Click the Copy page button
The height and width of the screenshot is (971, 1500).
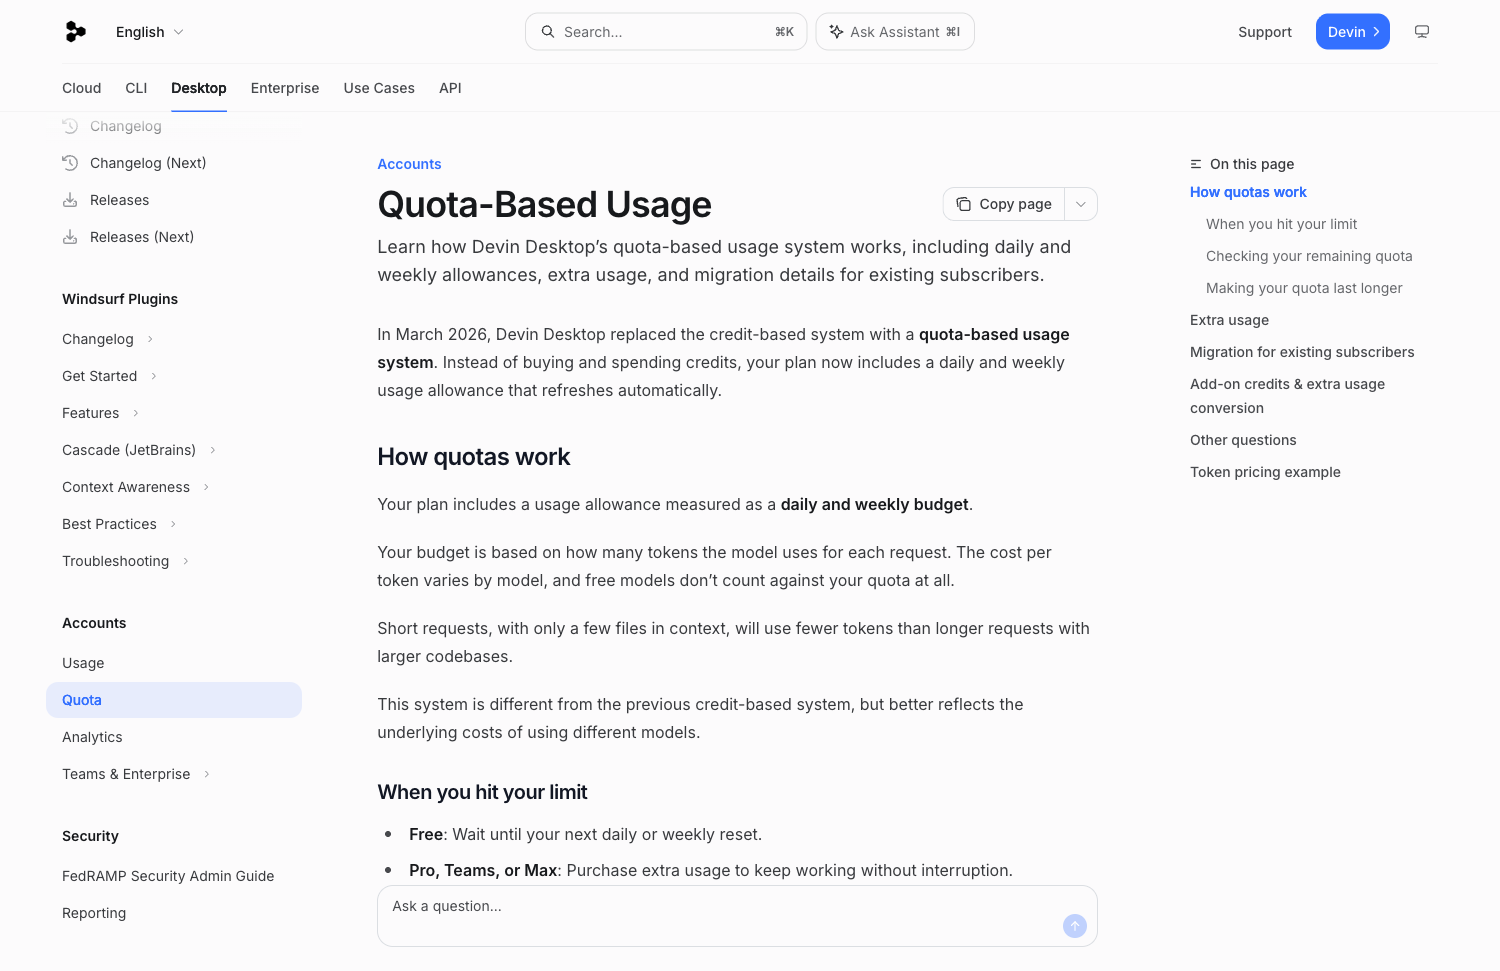coord(1004,204)
